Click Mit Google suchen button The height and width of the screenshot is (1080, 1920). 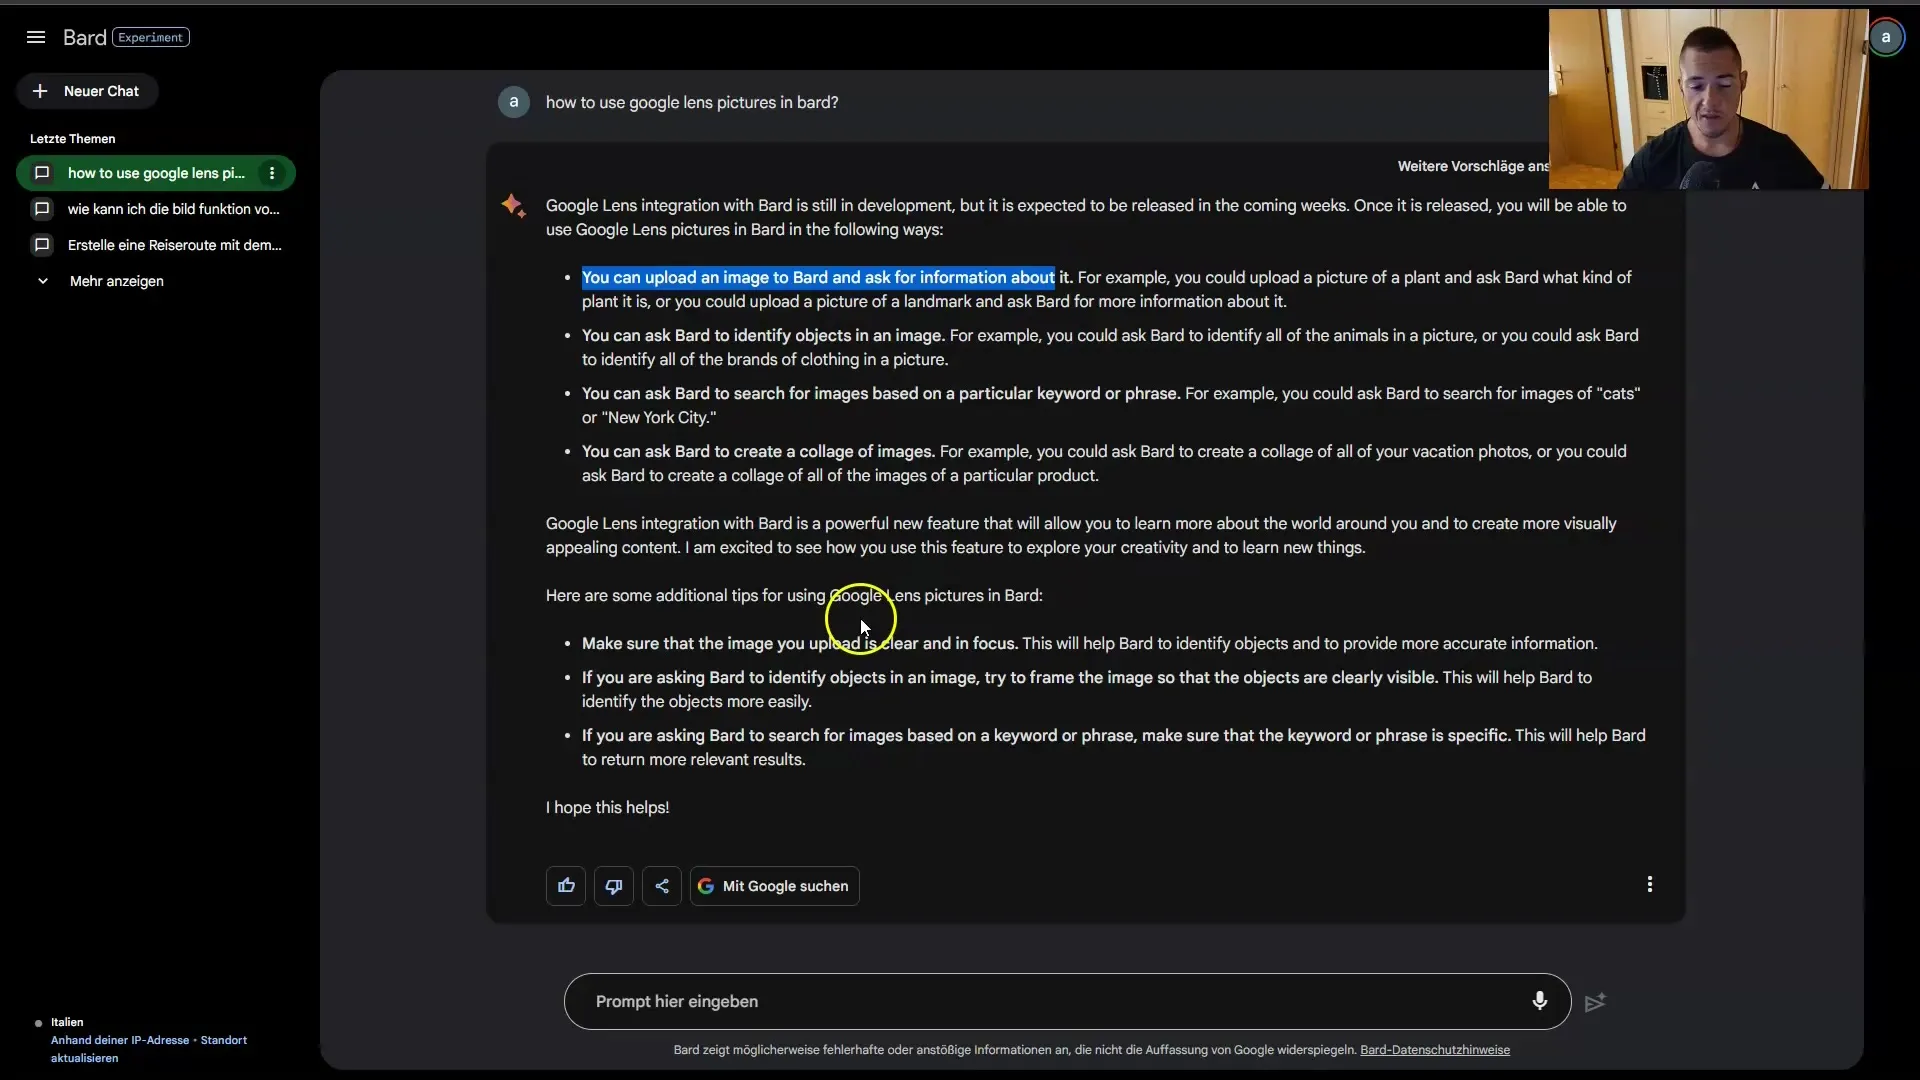[x=774, y=886]
